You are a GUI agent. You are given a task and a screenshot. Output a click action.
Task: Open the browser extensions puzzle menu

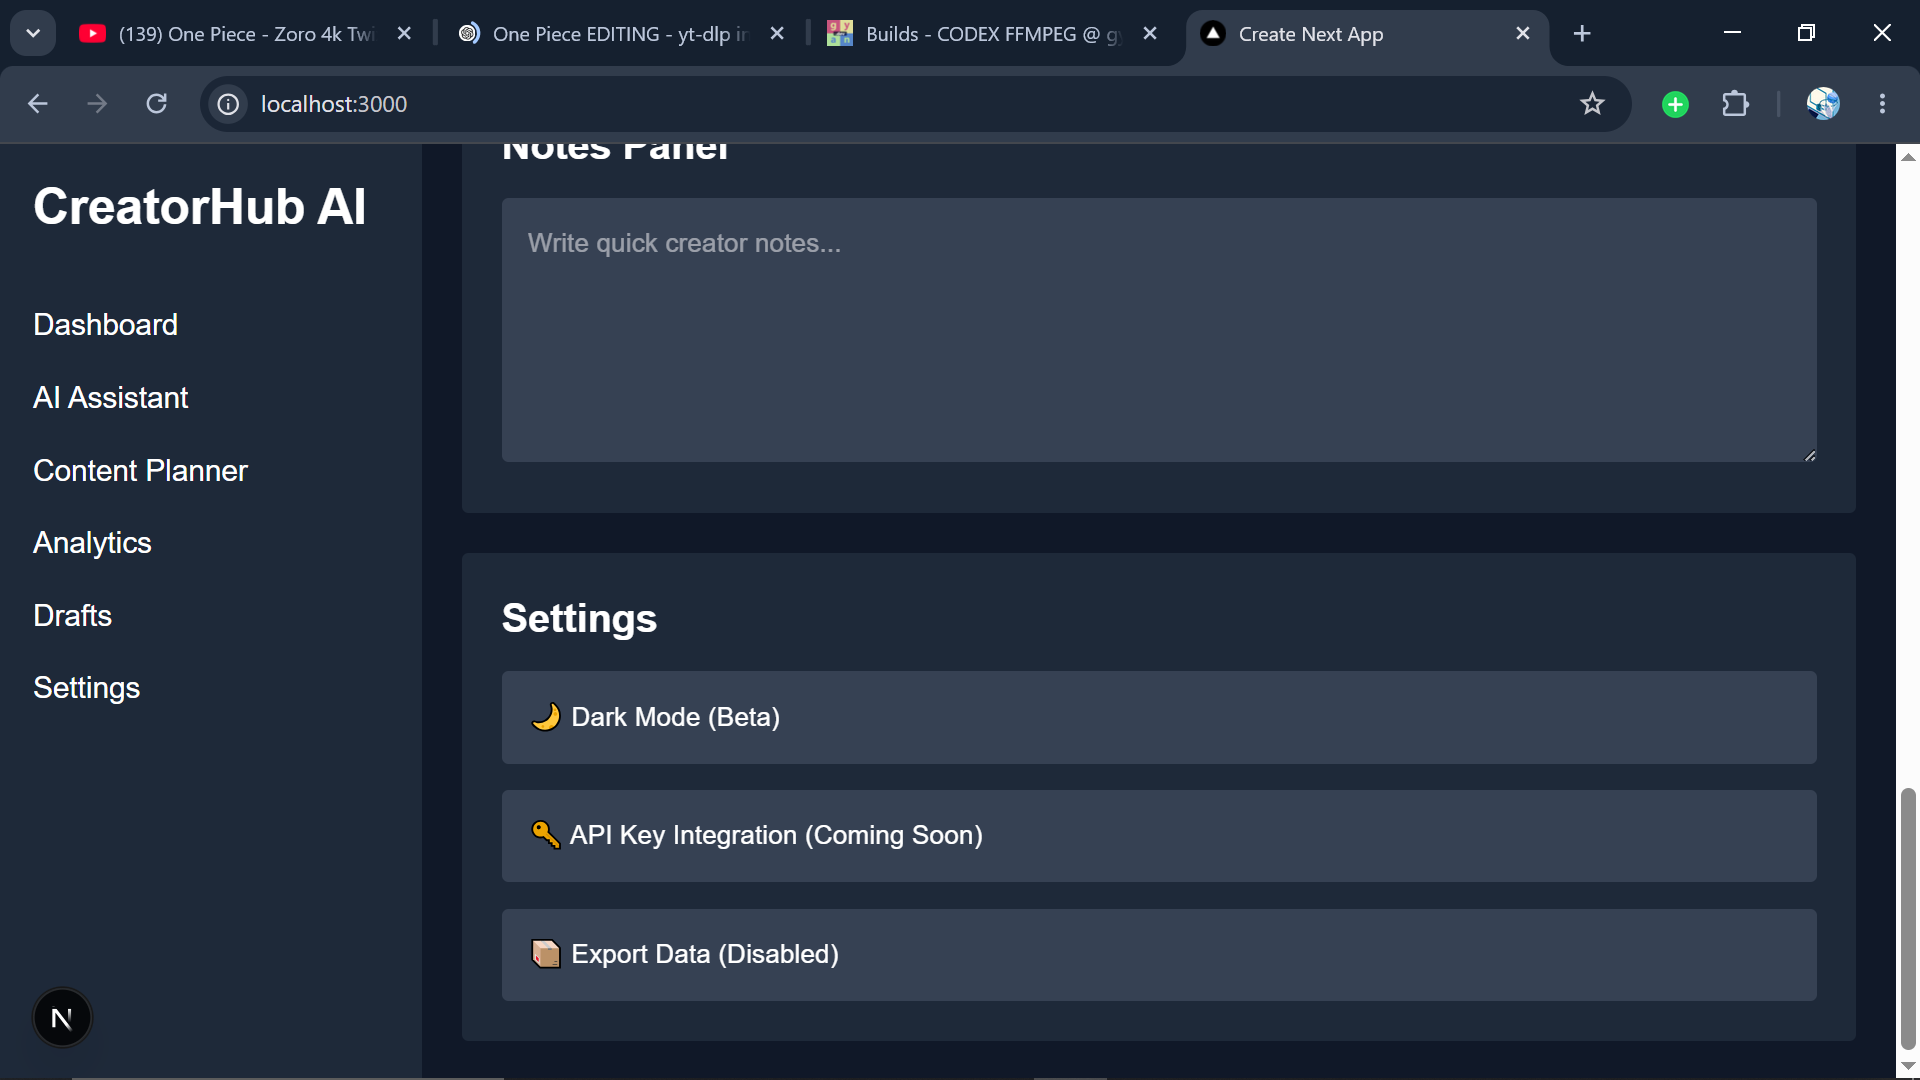1735,104
